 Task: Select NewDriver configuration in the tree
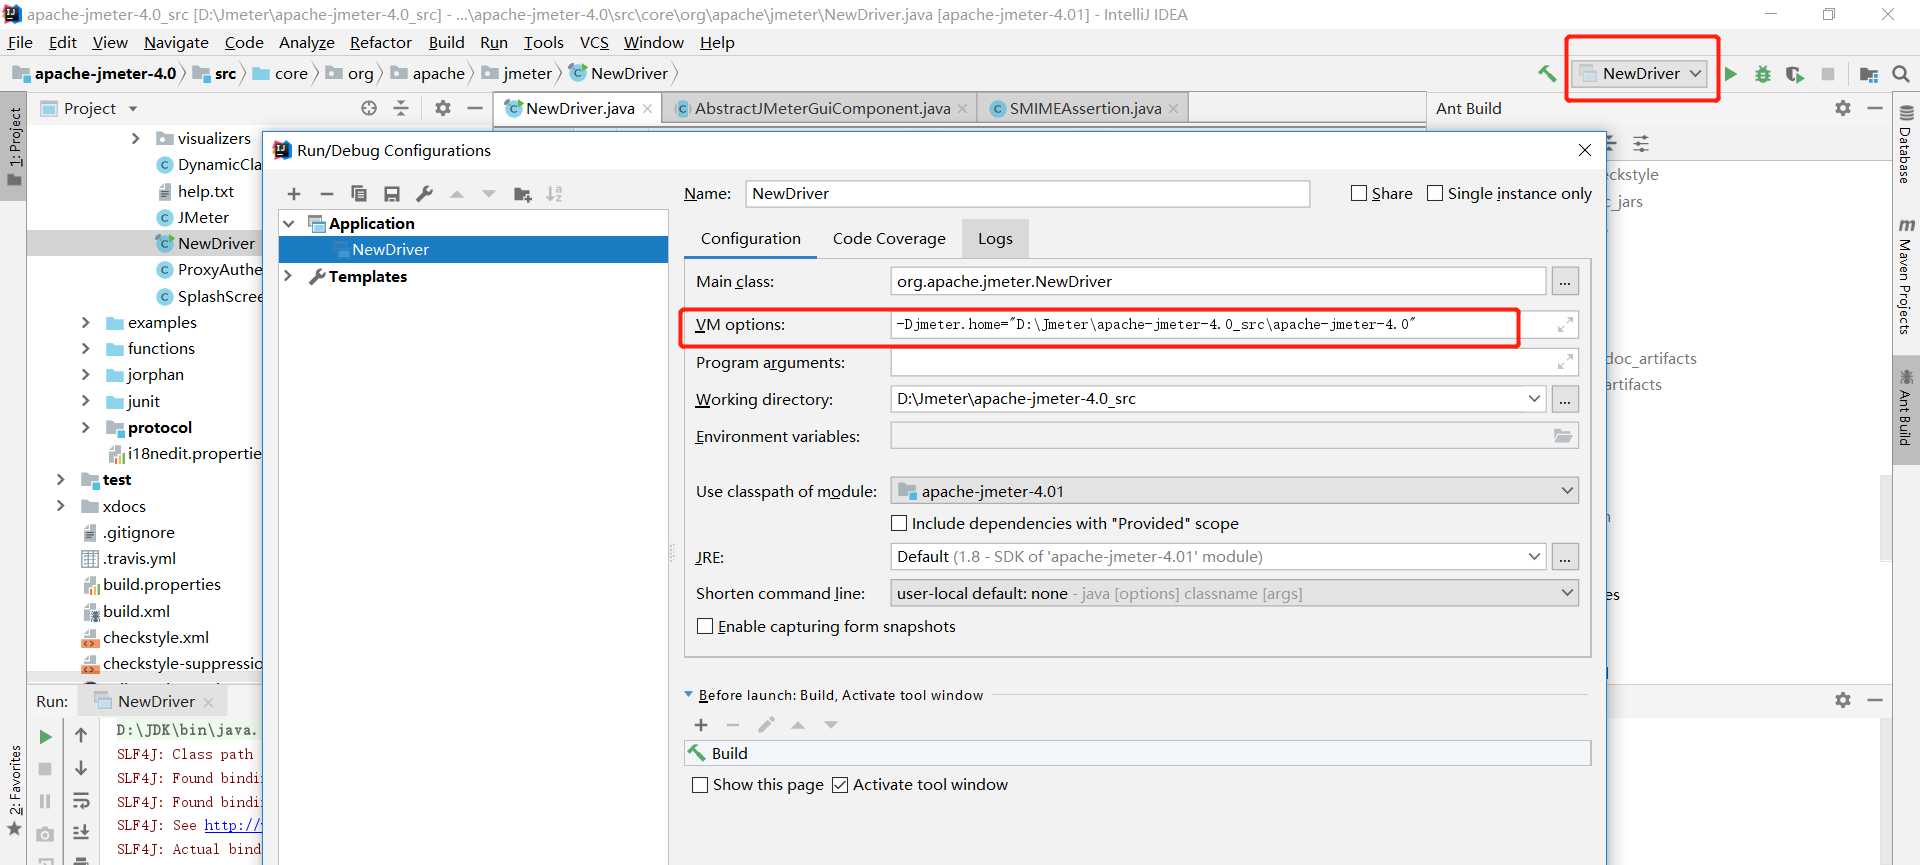click(473, 250)
